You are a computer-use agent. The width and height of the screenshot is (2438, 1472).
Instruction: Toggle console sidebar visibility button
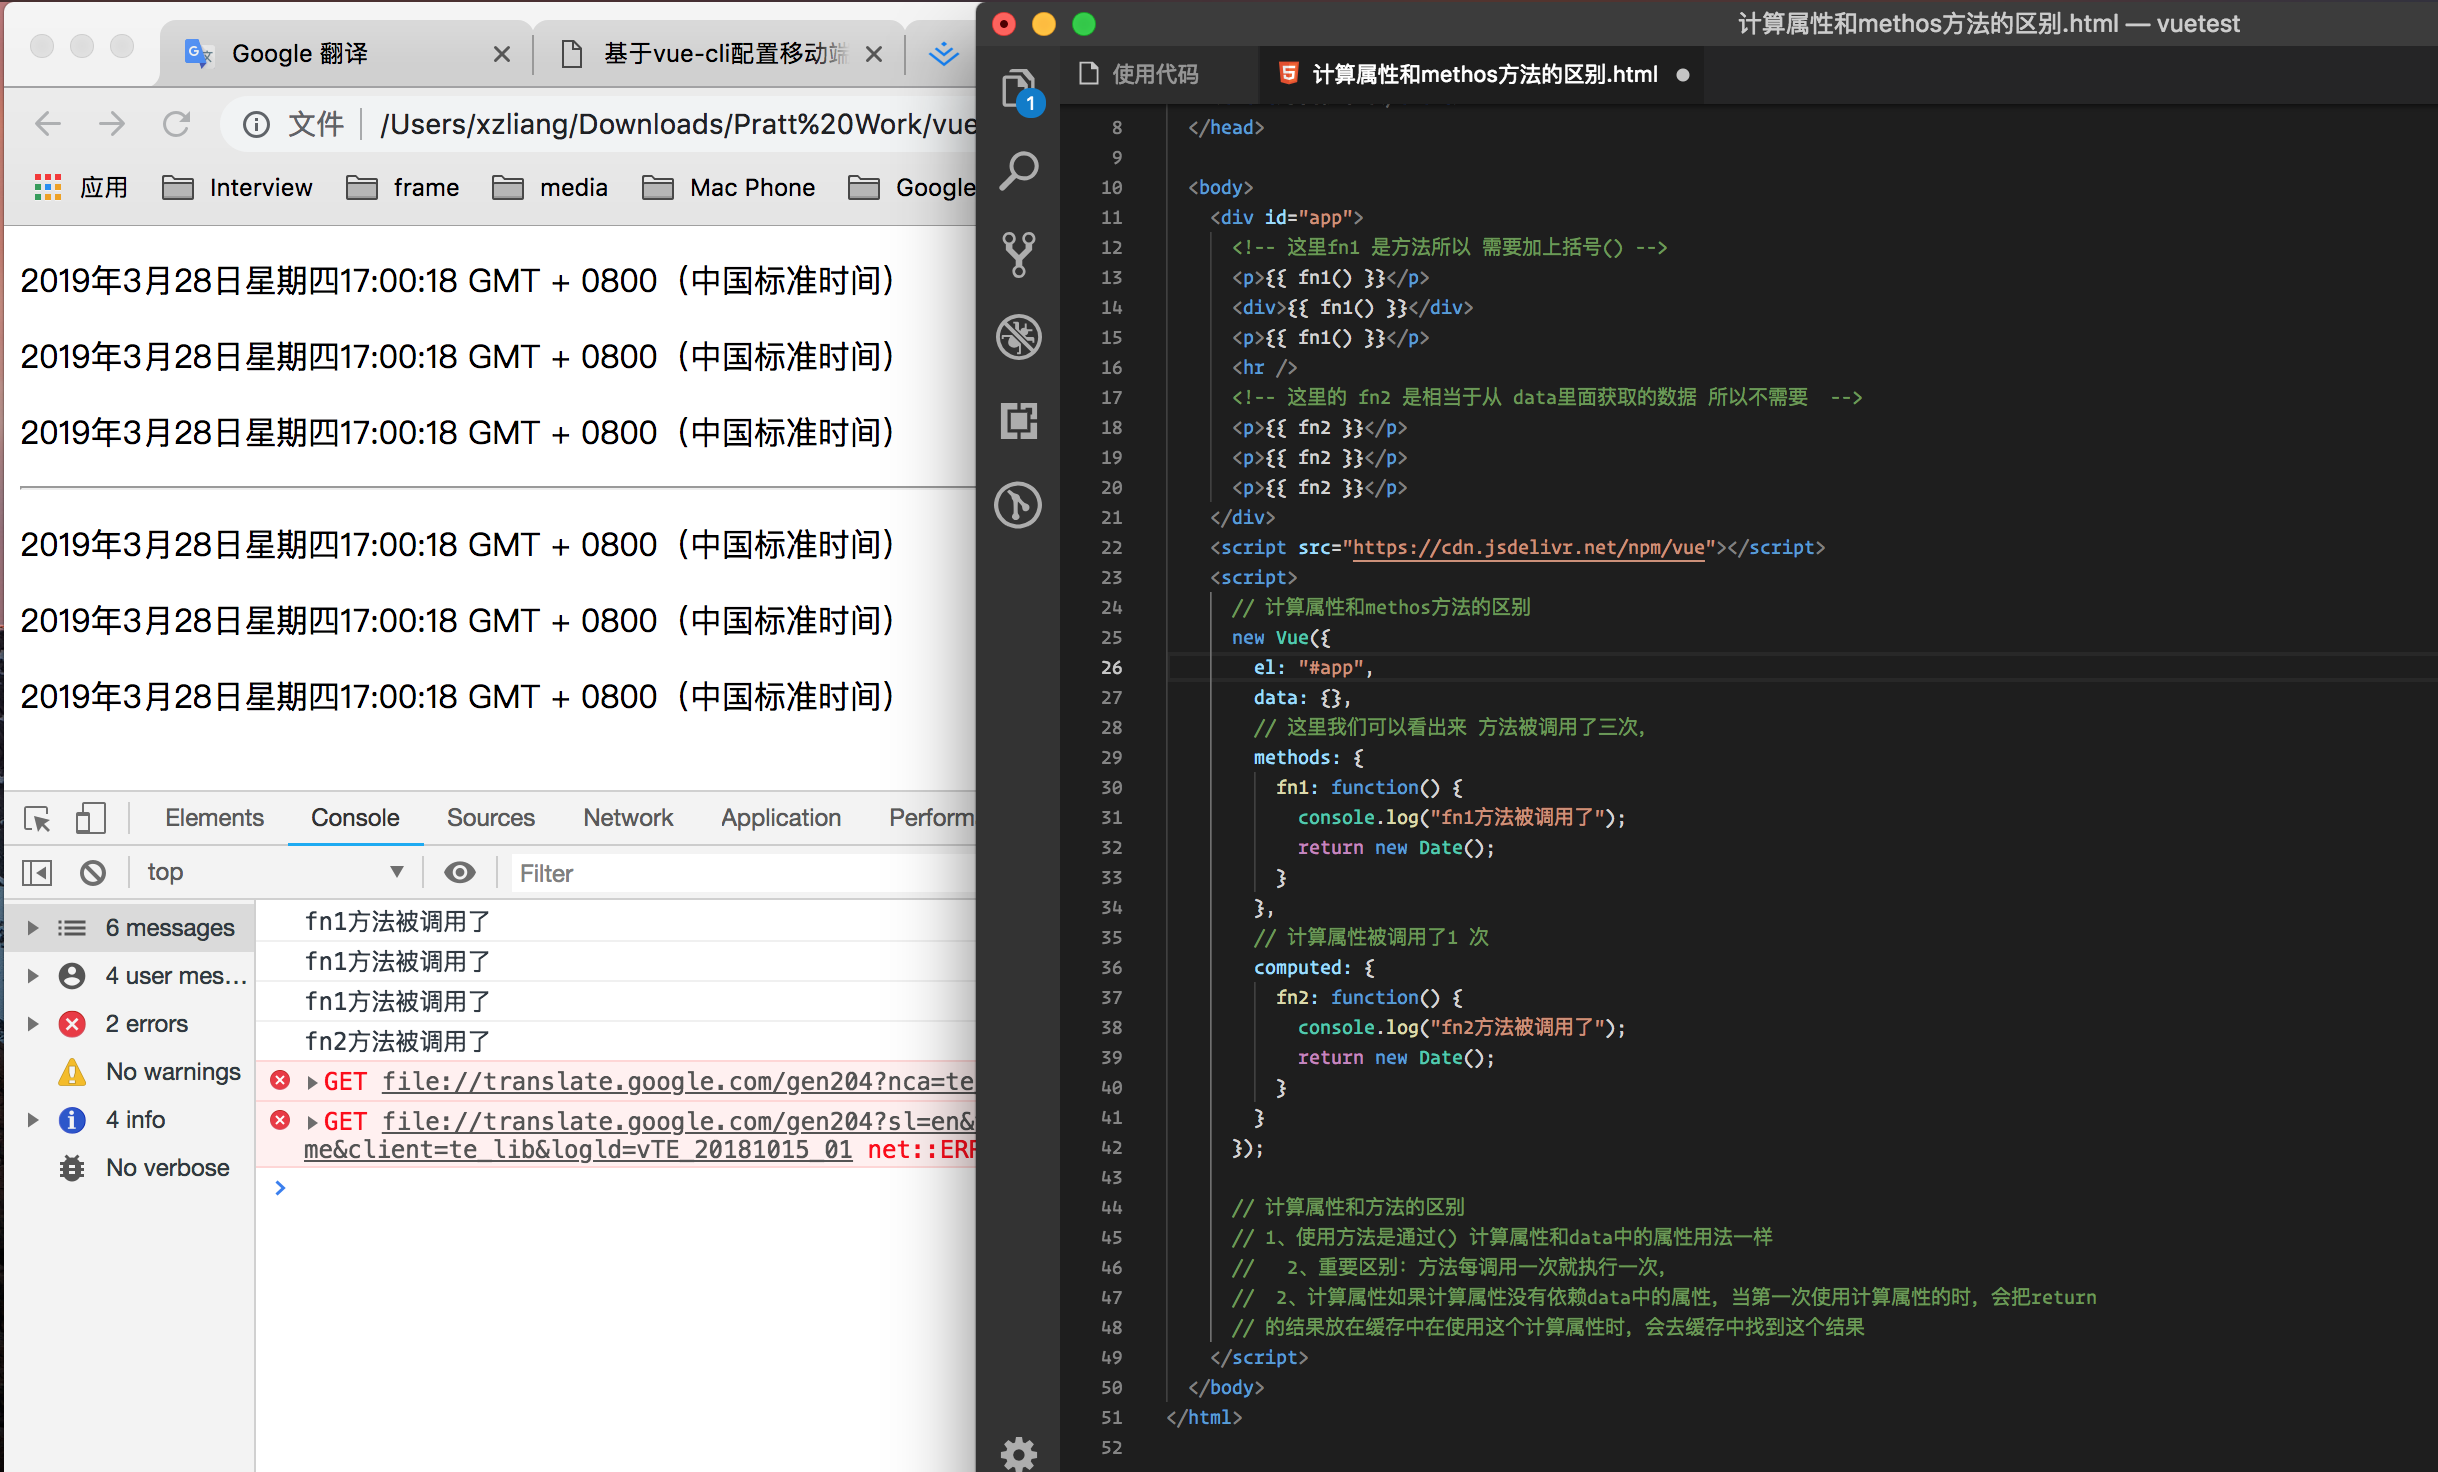(x=37, y=873)
